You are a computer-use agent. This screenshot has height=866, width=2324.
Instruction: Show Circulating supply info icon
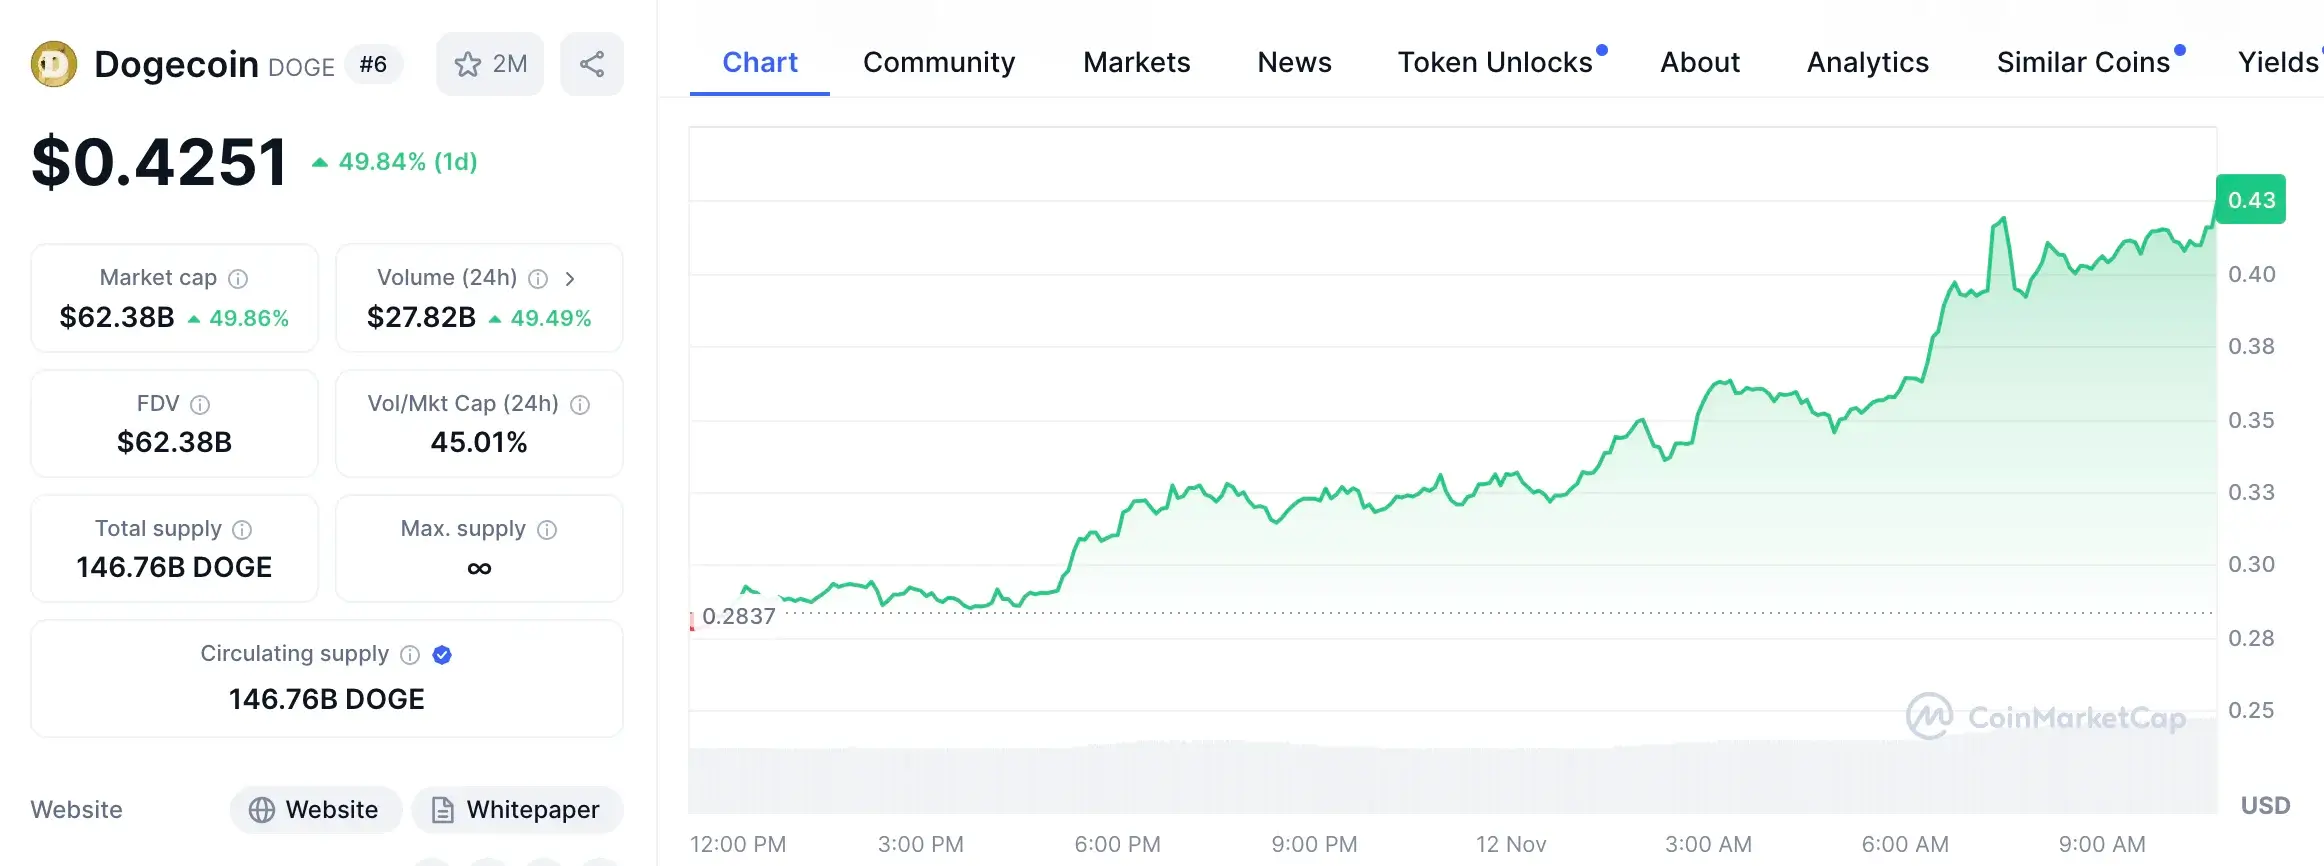click(410, 655)
